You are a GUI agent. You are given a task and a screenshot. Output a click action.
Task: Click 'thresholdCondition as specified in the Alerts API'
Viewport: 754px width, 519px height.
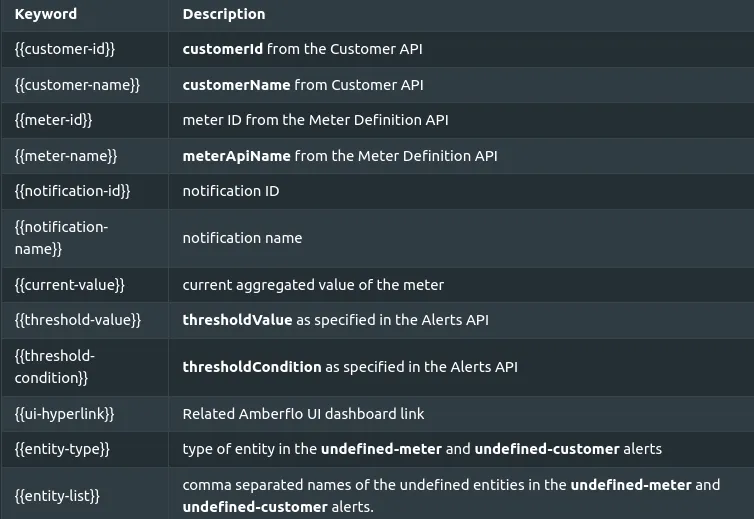click(x=350, y=367)
